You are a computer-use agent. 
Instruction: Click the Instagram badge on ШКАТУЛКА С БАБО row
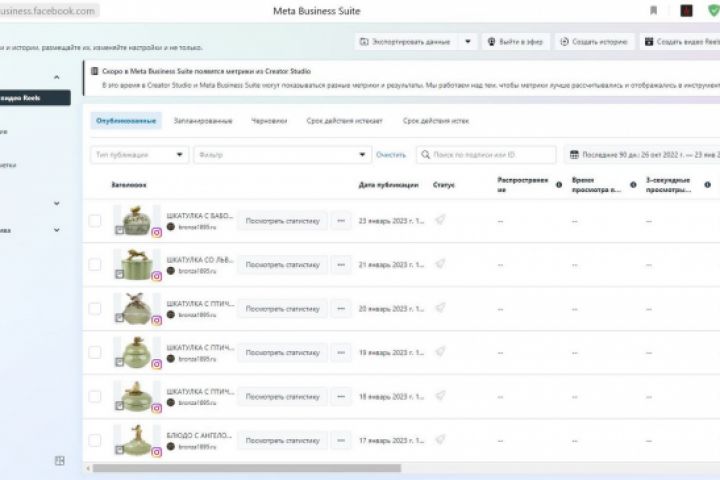click(157, 232)
